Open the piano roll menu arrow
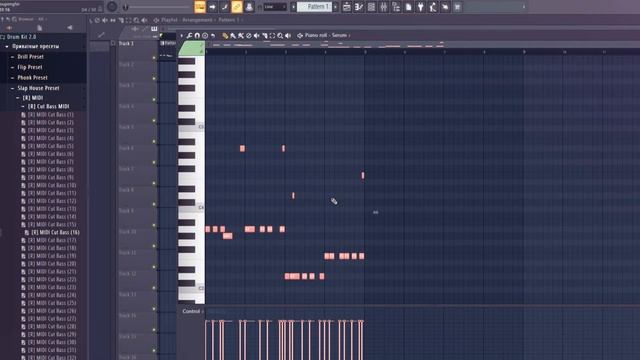Screen dimensions: 640x360 [182, 36]
